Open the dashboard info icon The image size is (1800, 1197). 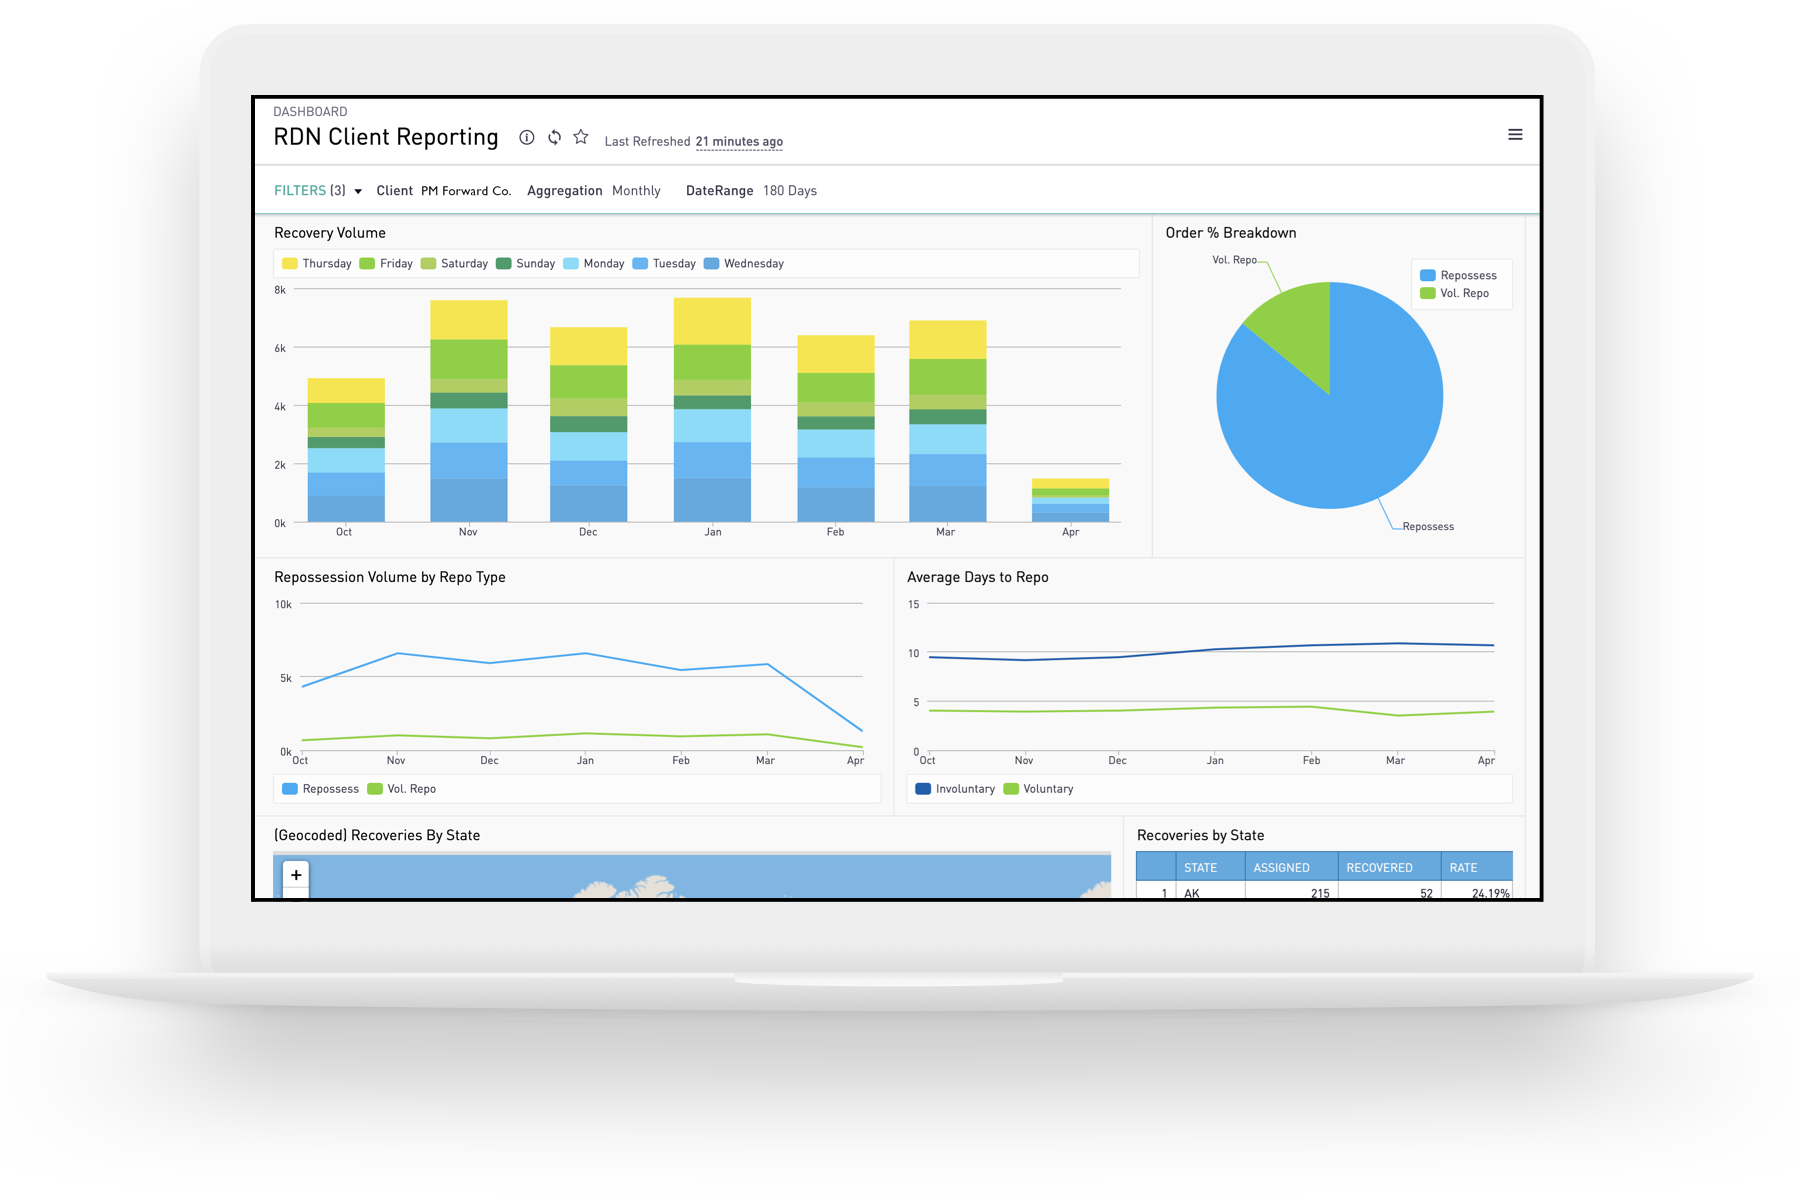527,137
